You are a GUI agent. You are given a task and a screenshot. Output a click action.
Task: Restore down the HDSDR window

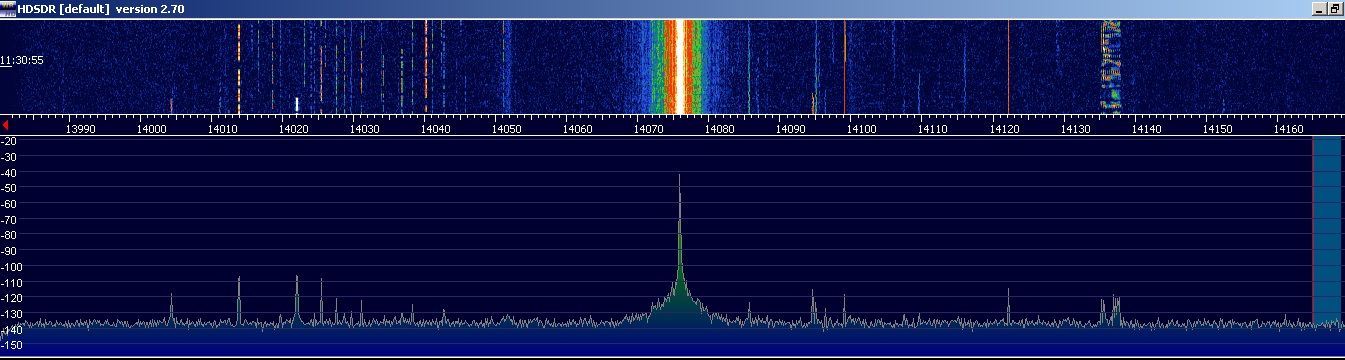1335,8
